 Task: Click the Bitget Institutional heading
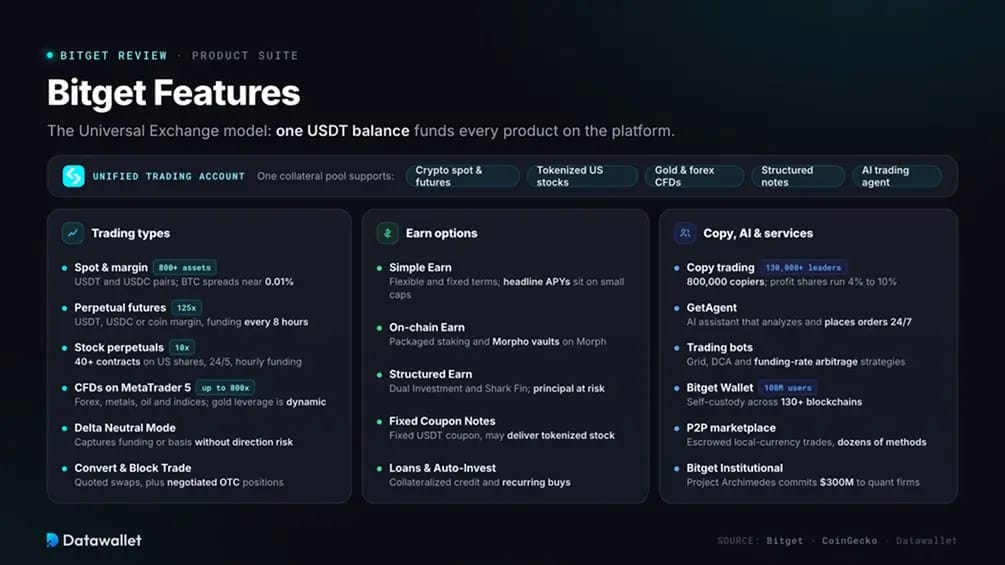[735, 468]
